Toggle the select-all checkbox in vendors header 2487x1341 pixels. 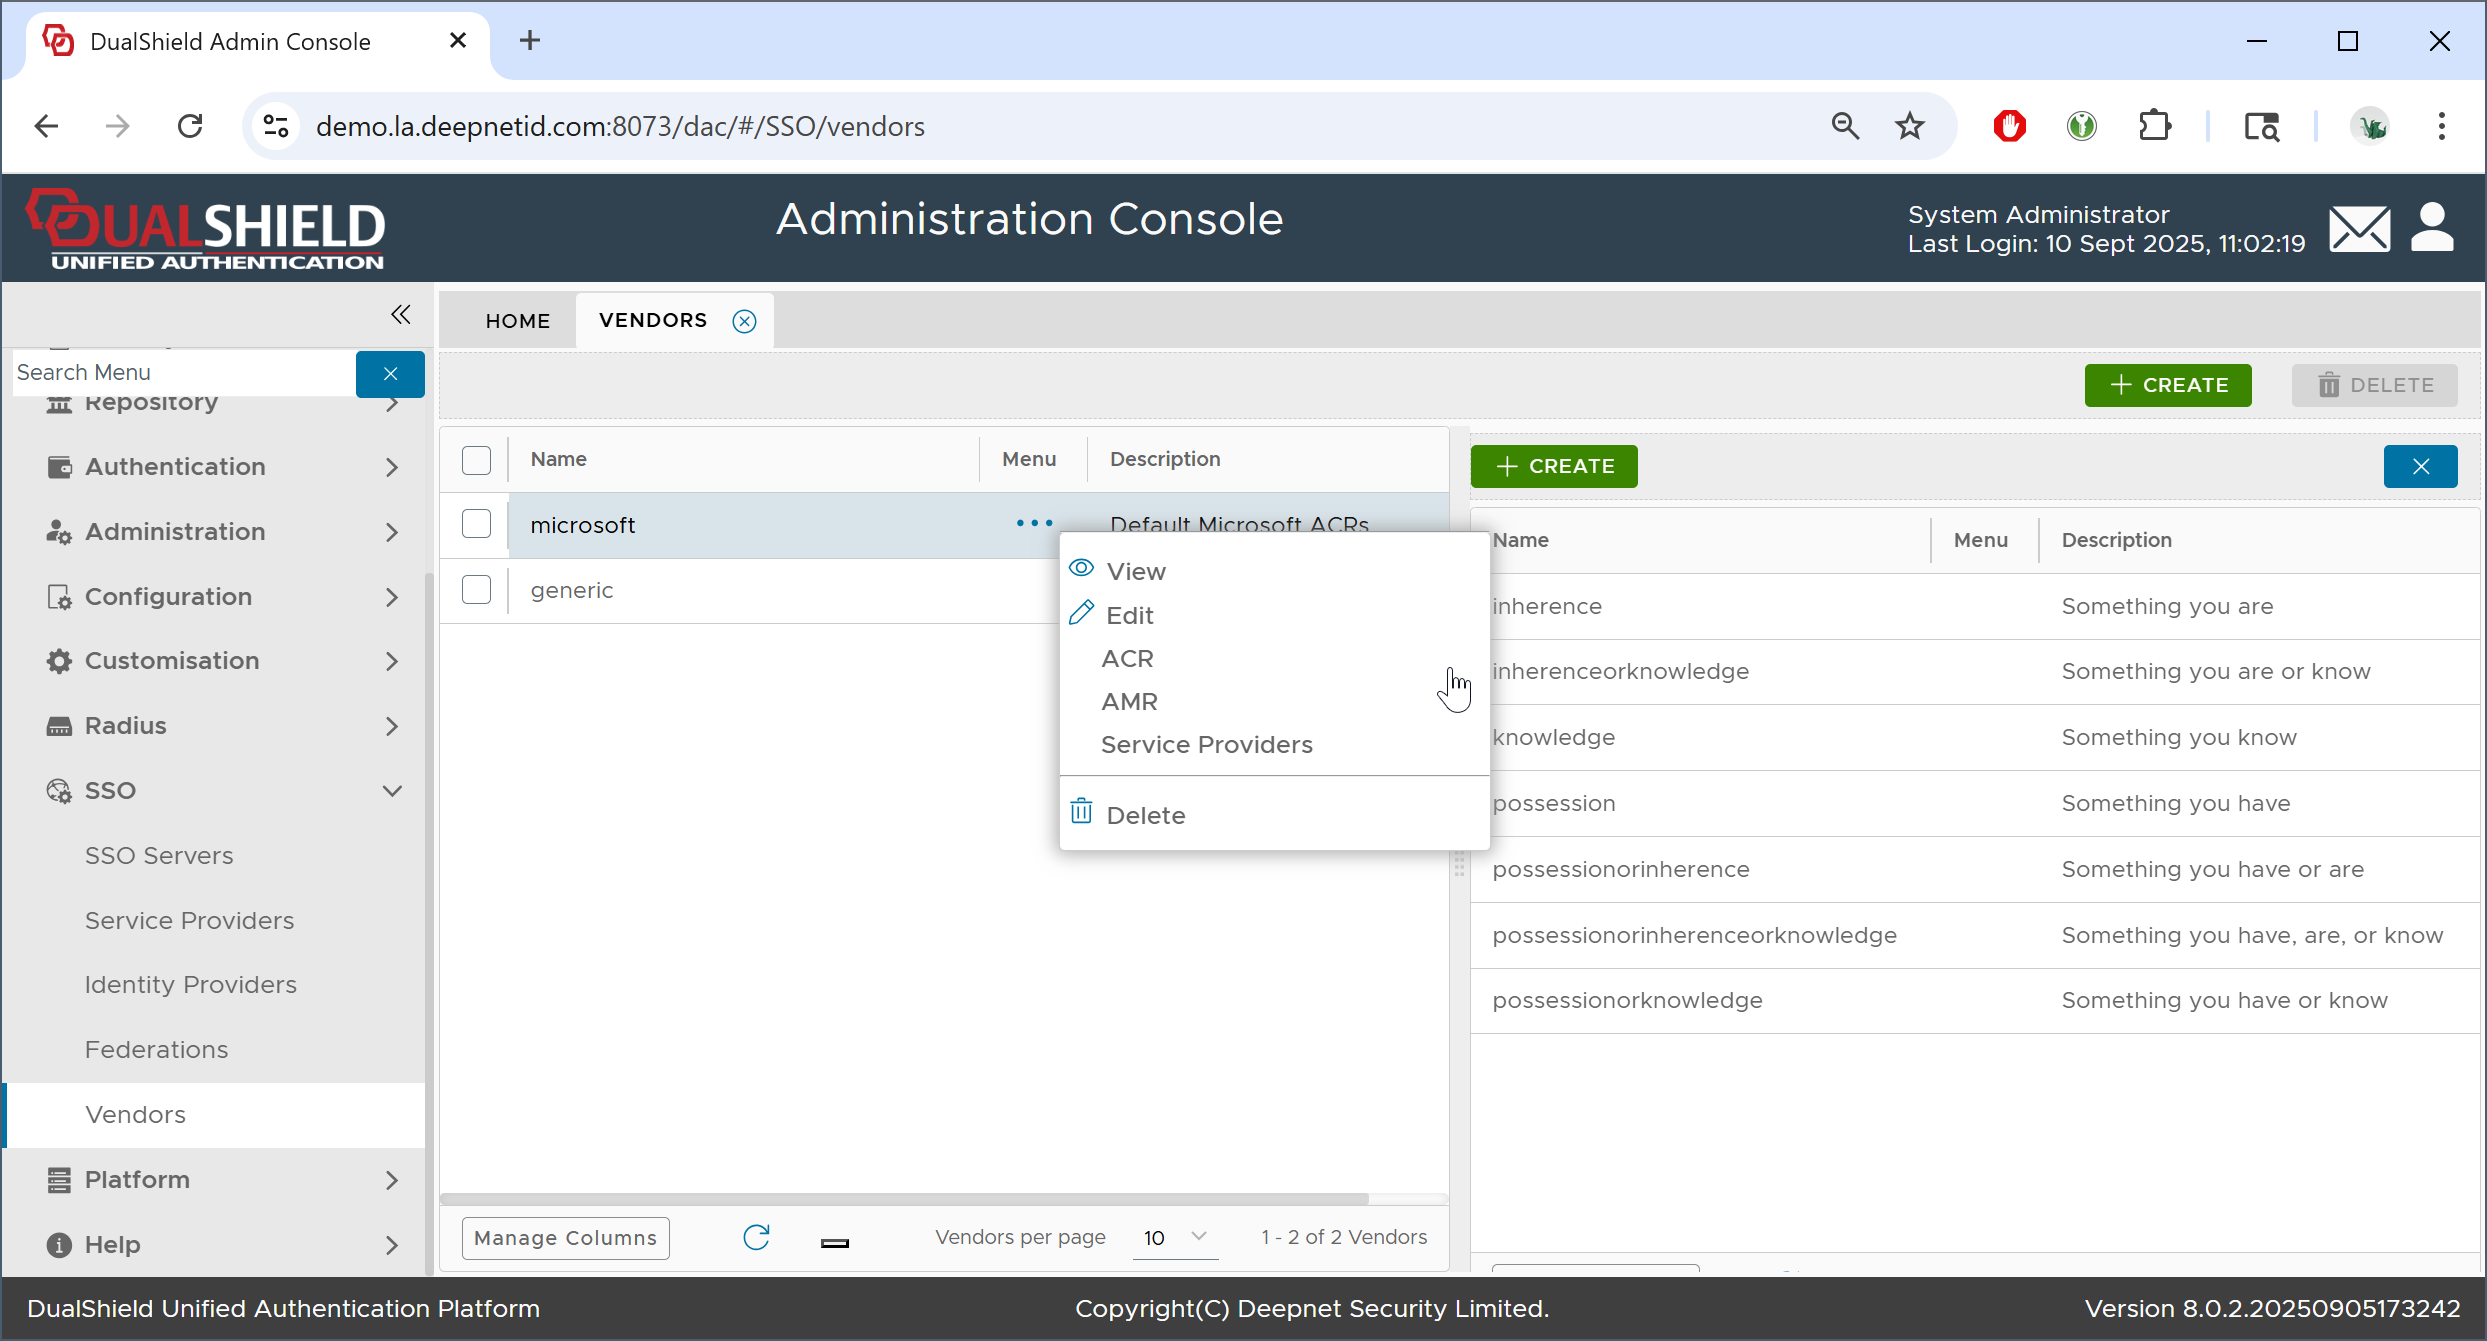[476, 459]
